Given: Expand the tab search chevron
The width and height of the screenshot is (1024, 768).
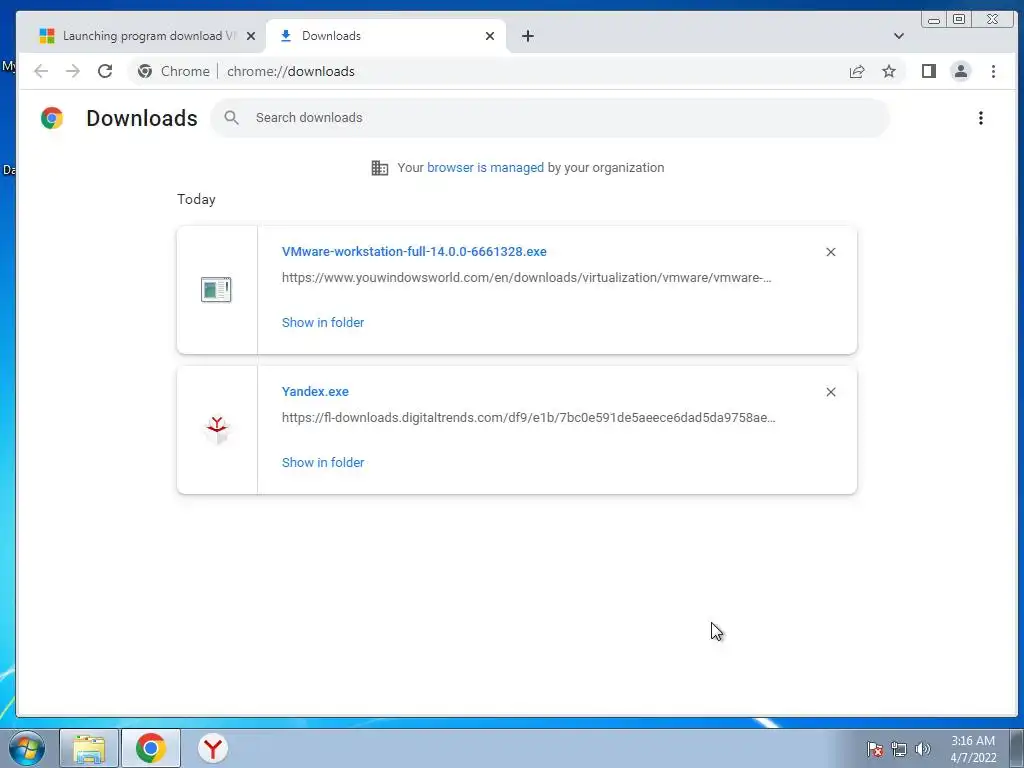Looking at the screenshot, I should (x=899, y=36).
